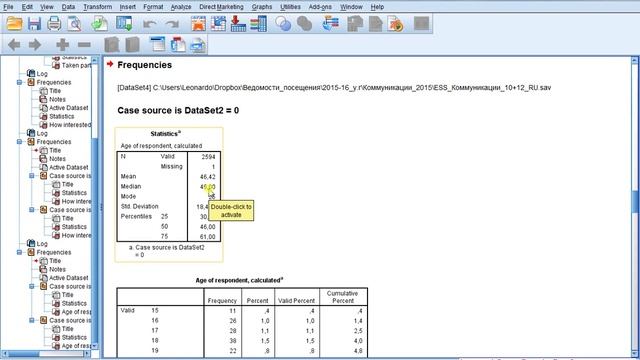640x360 pixels.
Task: Click outline pane horizontal scroll right arrow
Action: [x=87, y=353]
